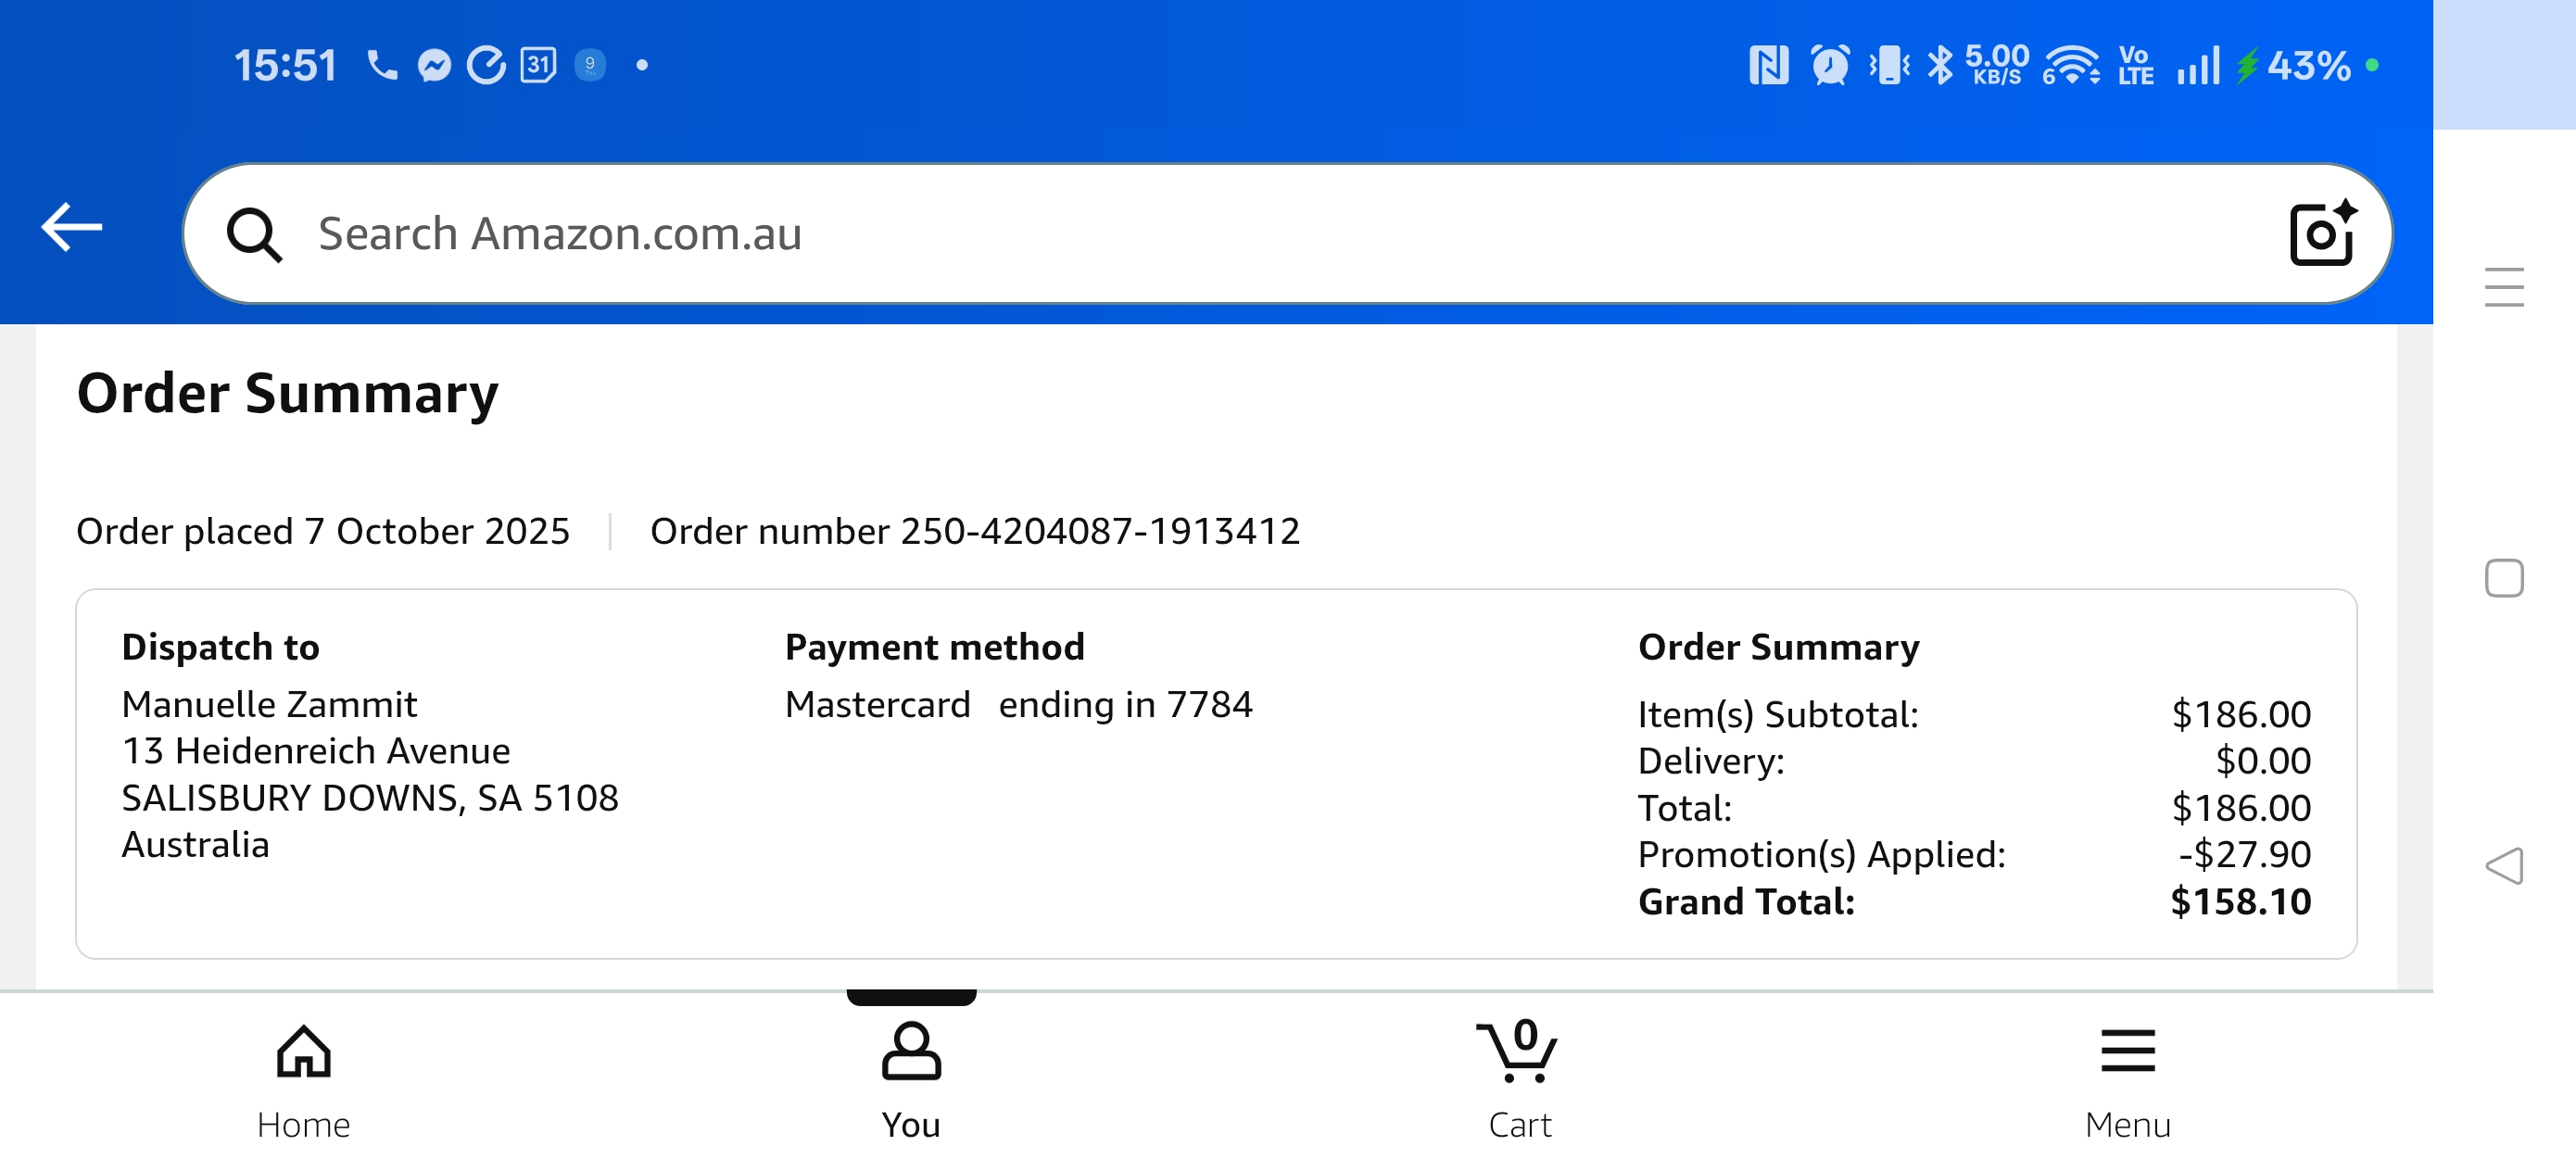The image size is (2576, 1171).
Task: Tap the battery percentage indicator
Action: click(x=2308, y=66)
